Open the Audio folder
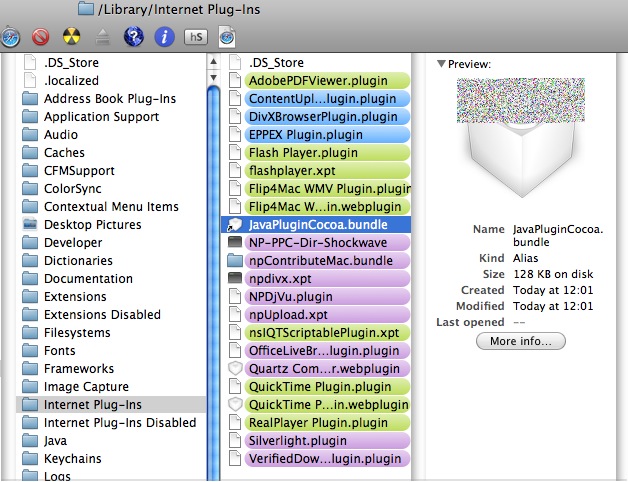 tap(111, 135)
